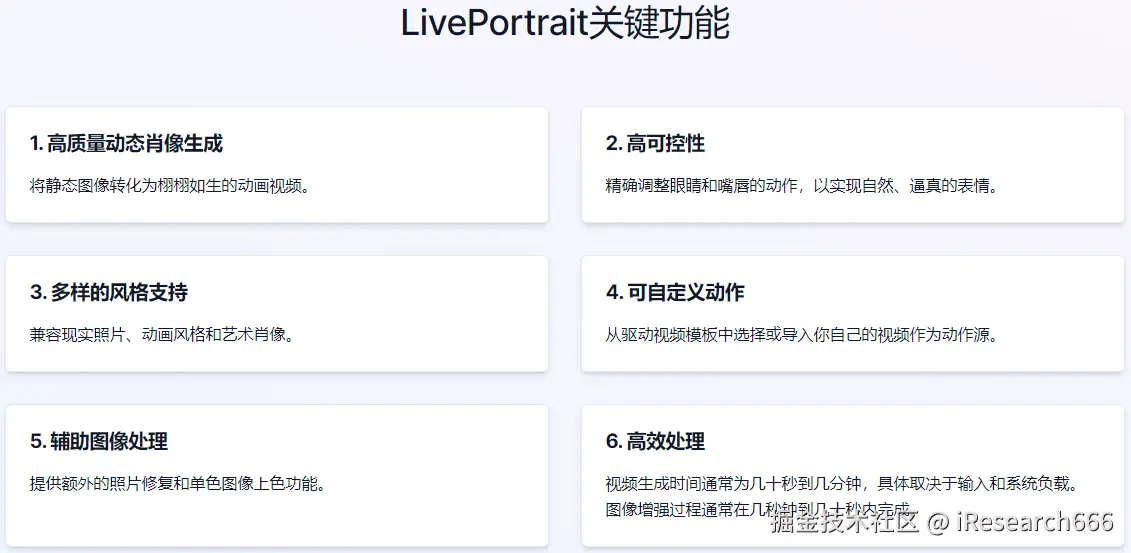Select the 3. 多样的风格支持 card title
1131x553 pixels.
point(109,293)
